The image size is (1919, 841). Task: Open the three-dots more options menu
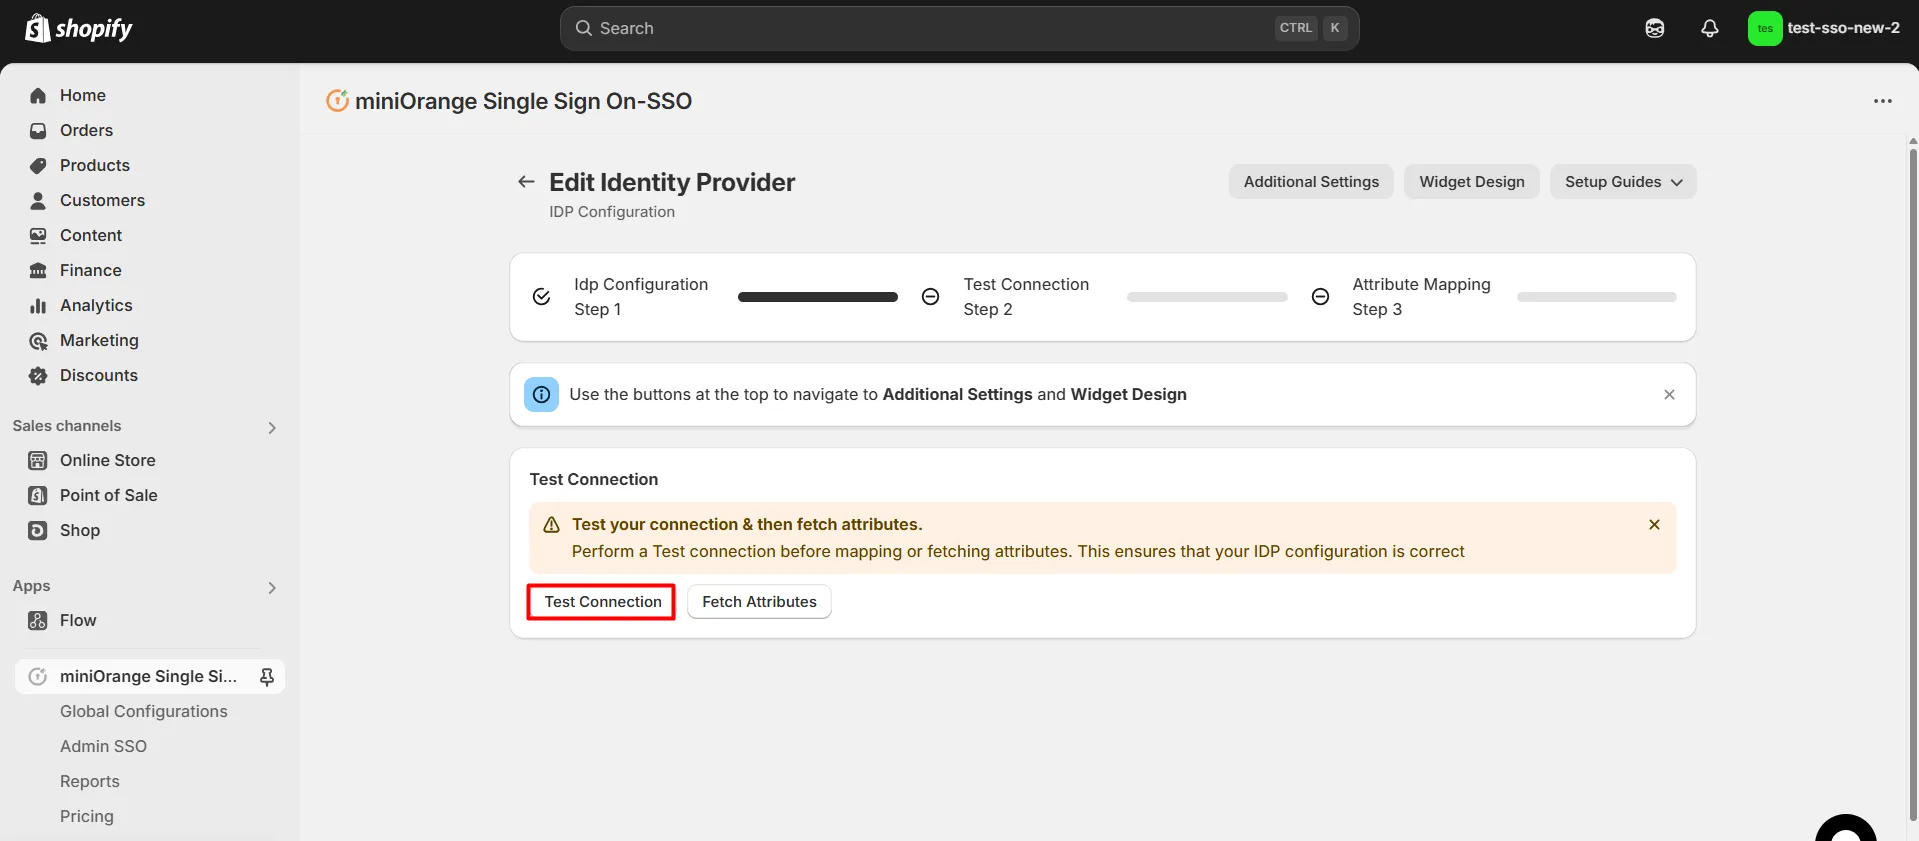pos(1882,101)
